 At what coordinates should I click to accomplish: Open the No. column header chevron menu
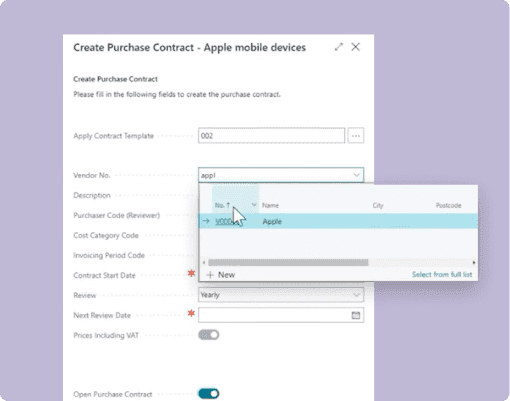(254, 205)
